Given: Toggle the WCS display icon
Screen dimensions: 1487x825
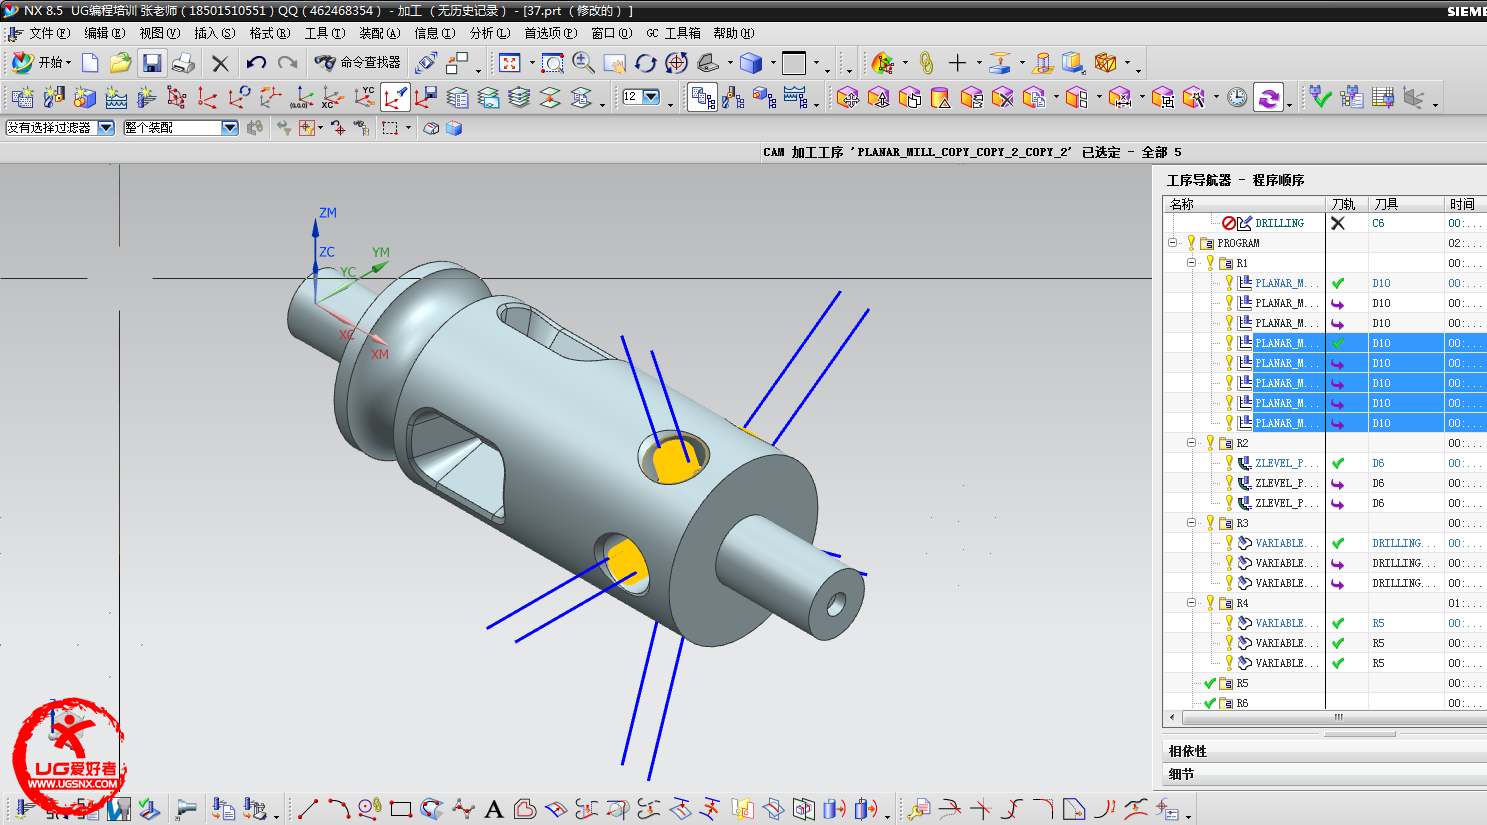Looking at the screenshot, I should pos(395,97).
